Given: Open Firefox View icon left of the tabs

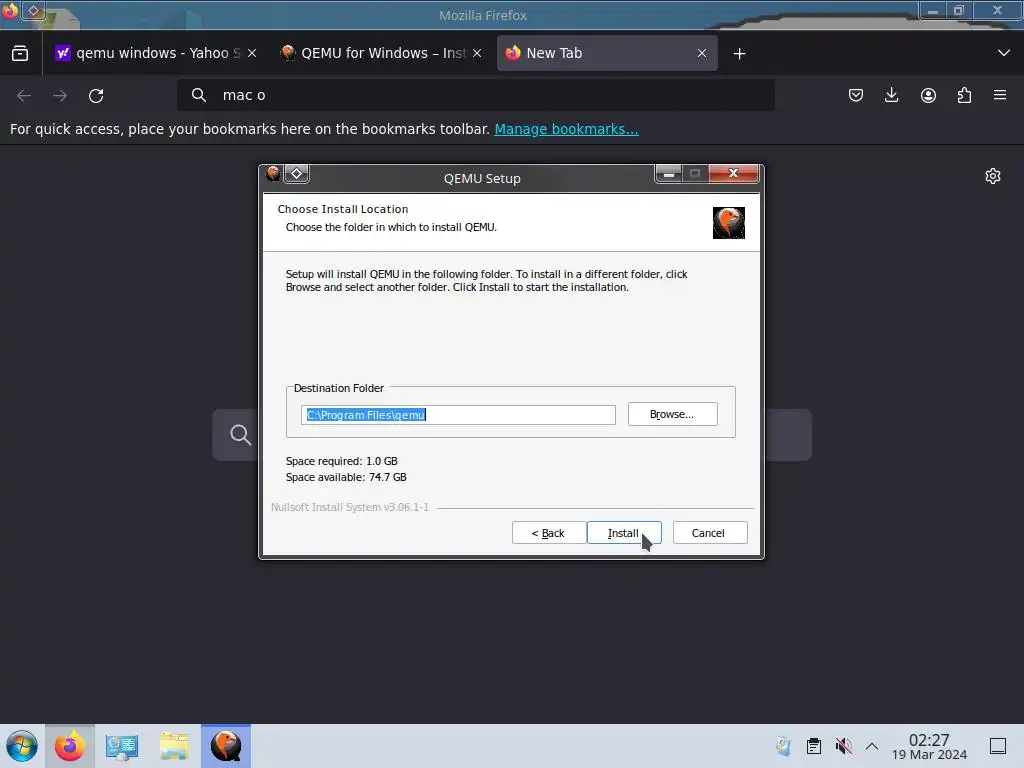Looking at the screenshot, I should tap(20, 53).
